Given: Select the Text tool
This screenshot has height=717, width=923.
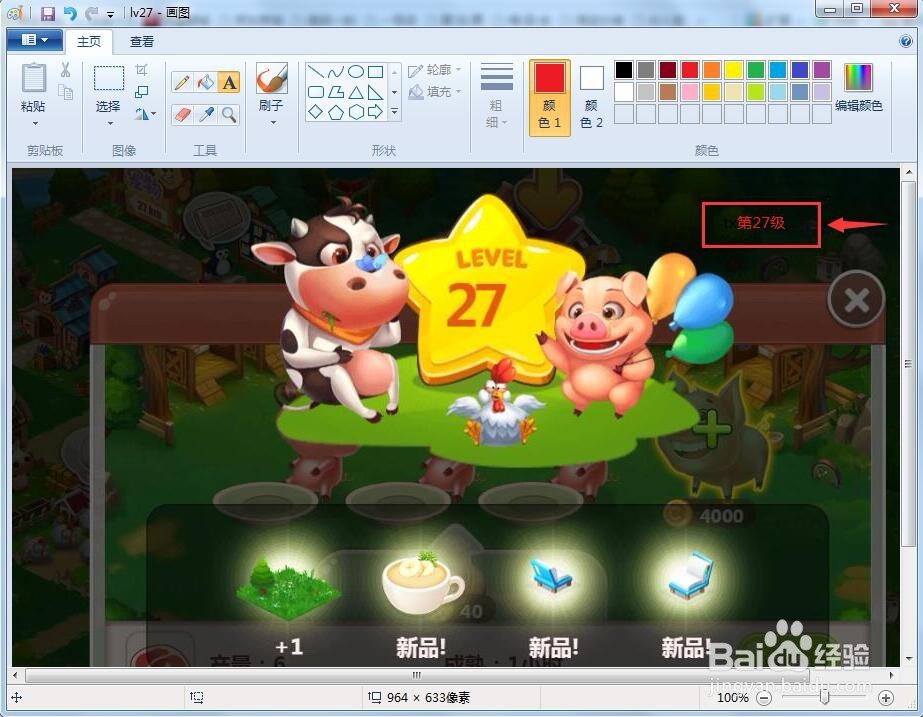Looking at the screenshot, I should pos(229,82).
